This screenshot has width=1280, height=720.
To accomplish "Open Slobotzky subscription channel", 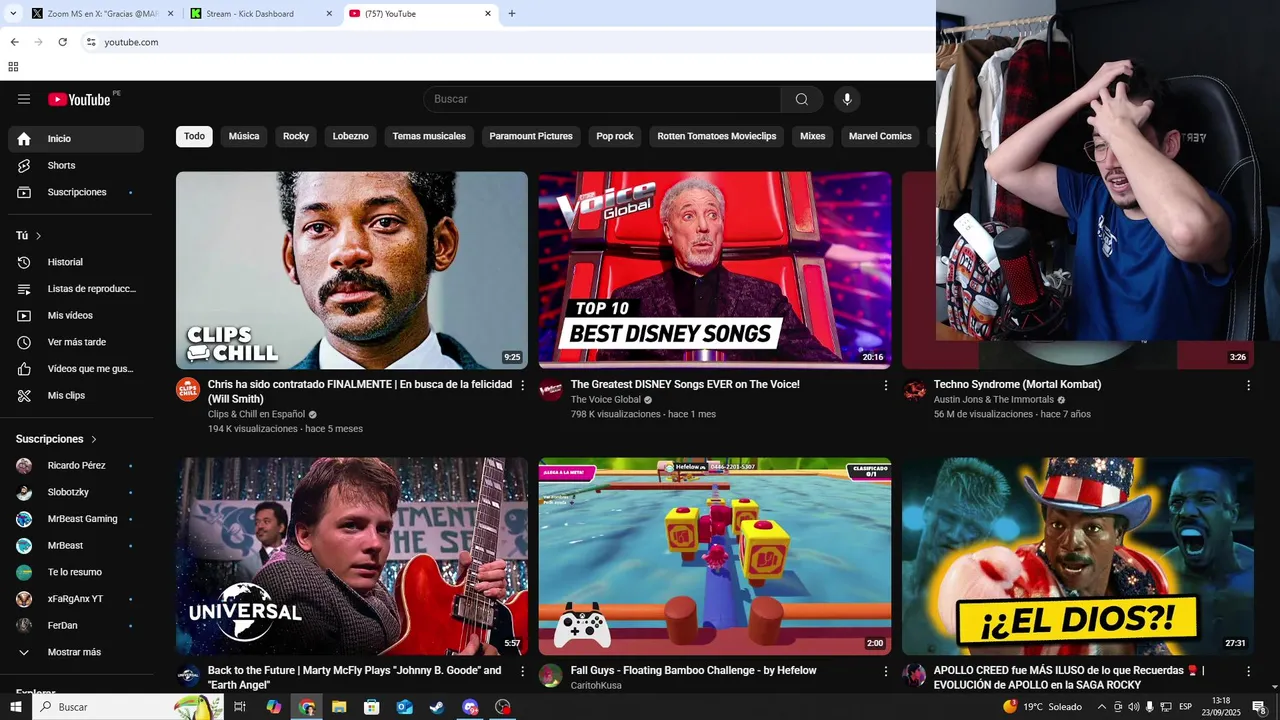I will [76, 492].
